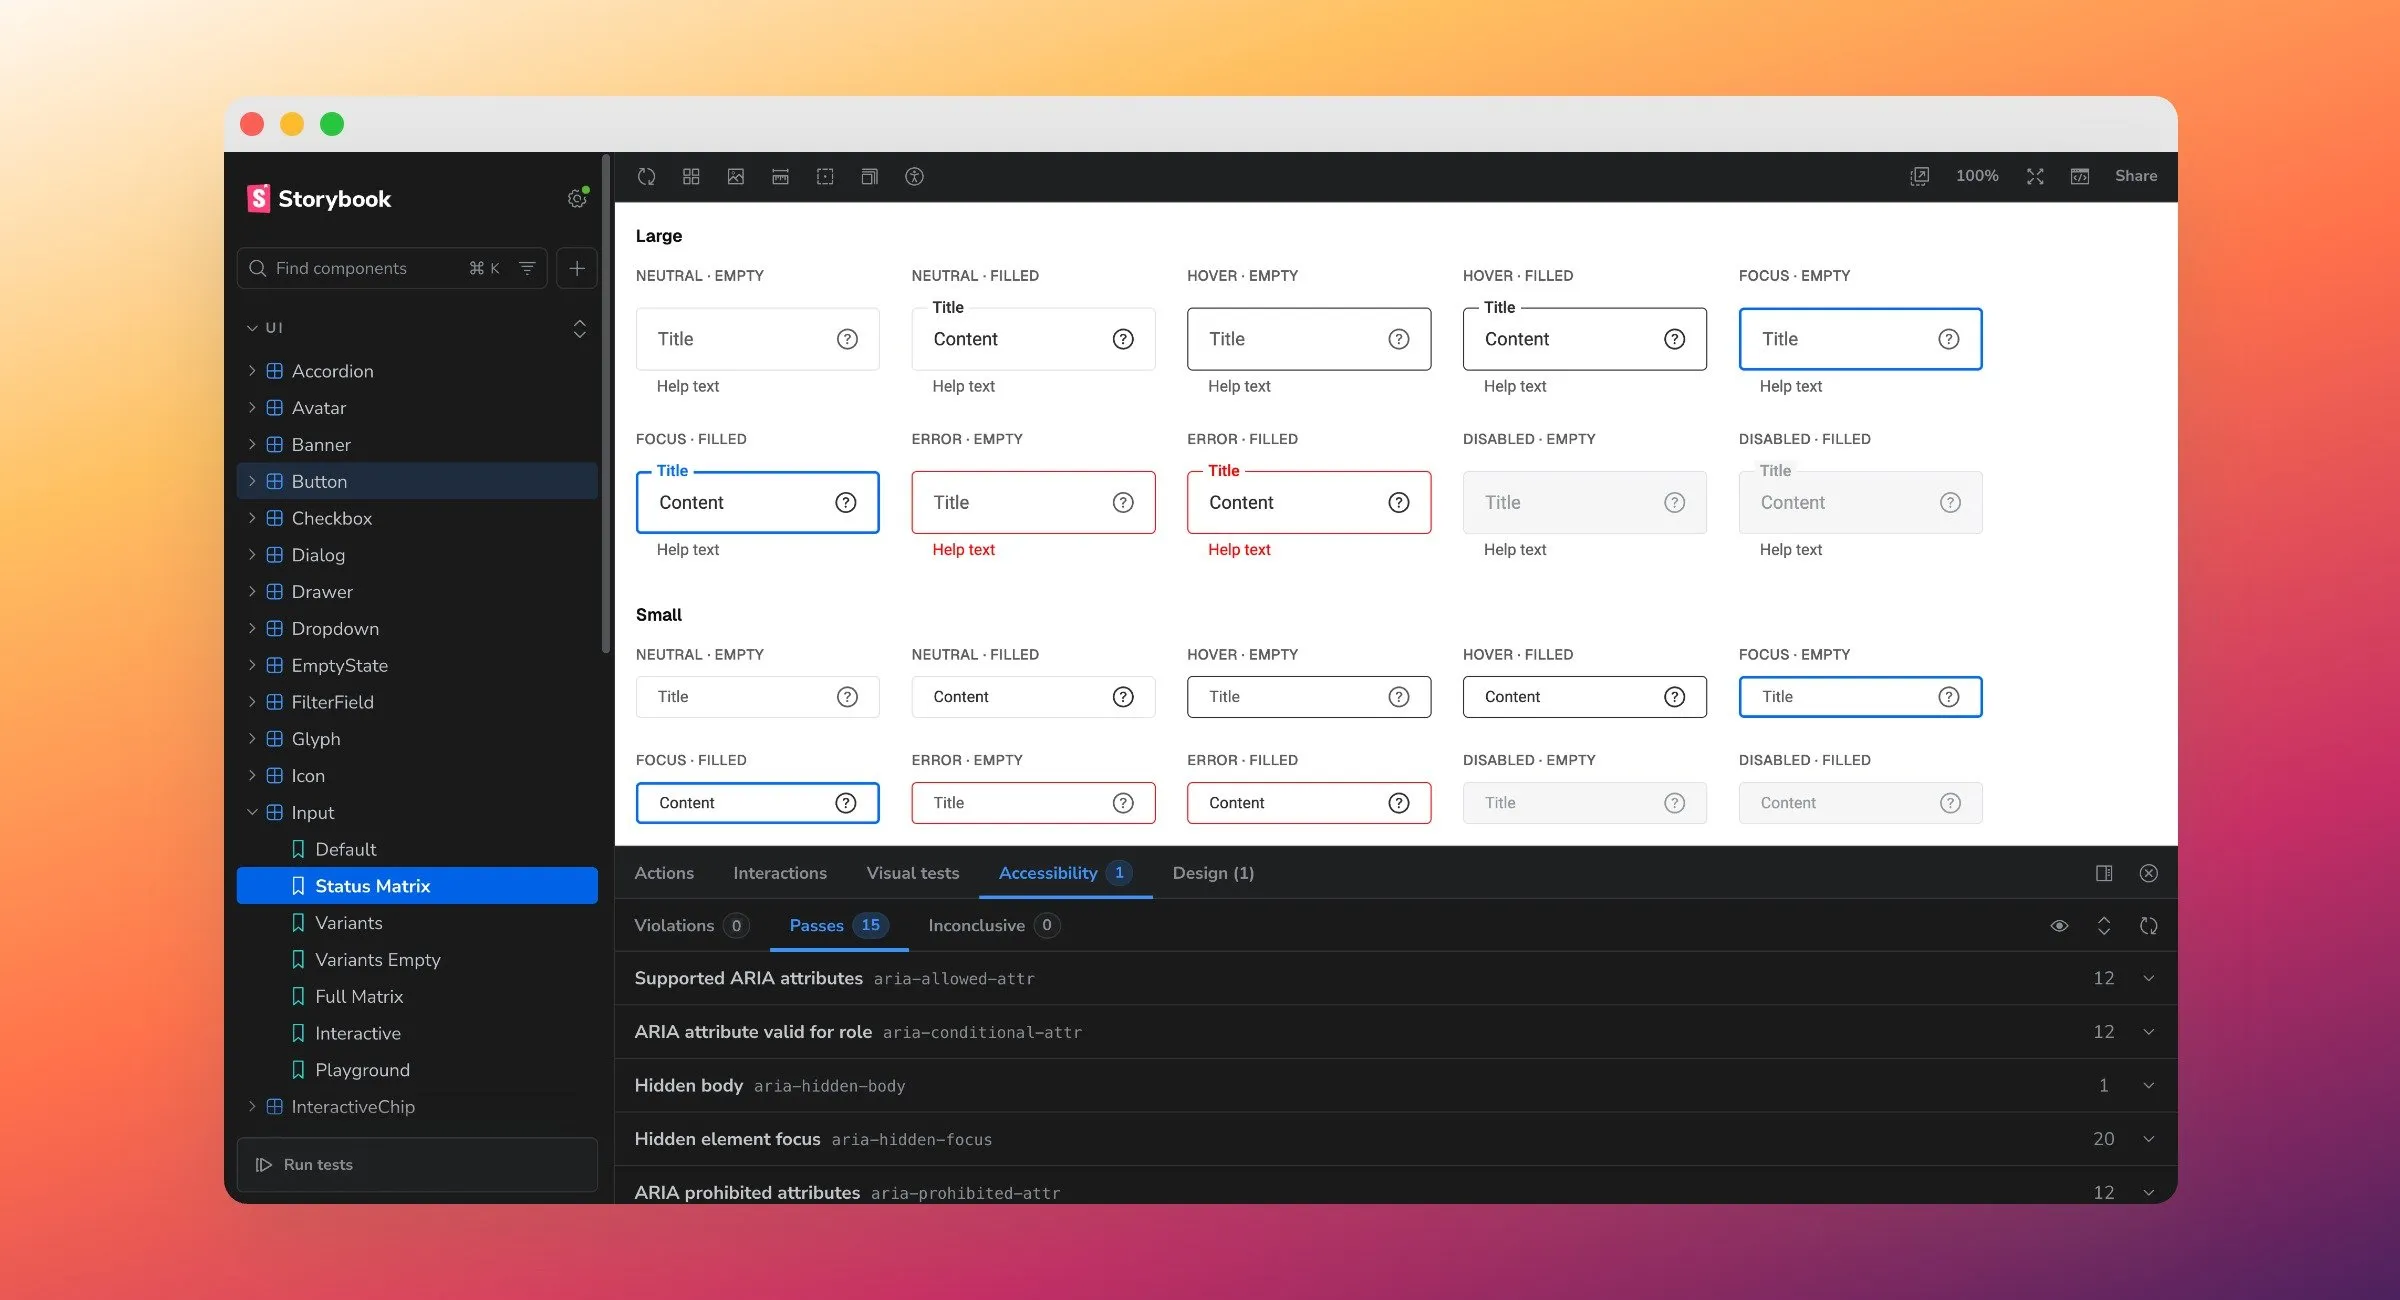Open the Playground story
This screenshot has width=2400, height=1300.
tap(416, 1069)
